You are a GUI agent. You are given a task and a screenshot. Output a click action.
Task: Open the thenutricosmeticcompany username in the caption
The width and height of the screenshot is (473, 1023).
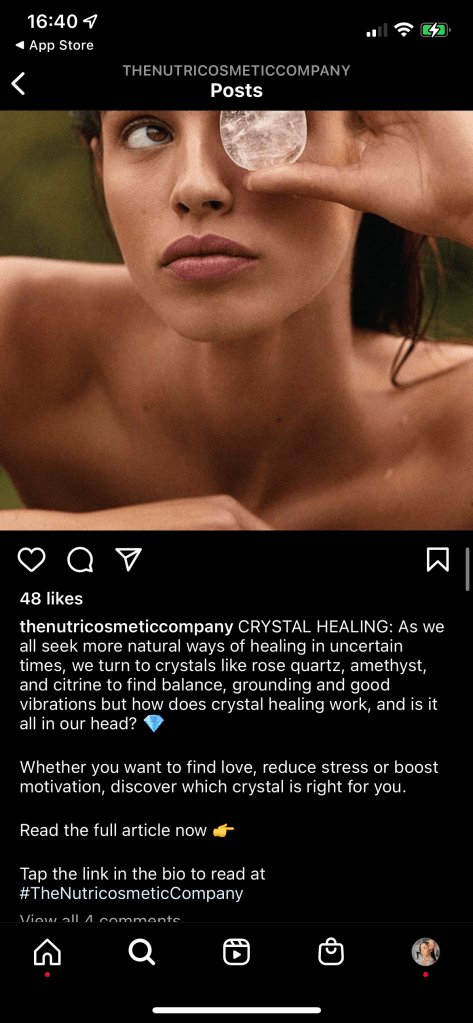pyautogui.click(x=127, y=627)
